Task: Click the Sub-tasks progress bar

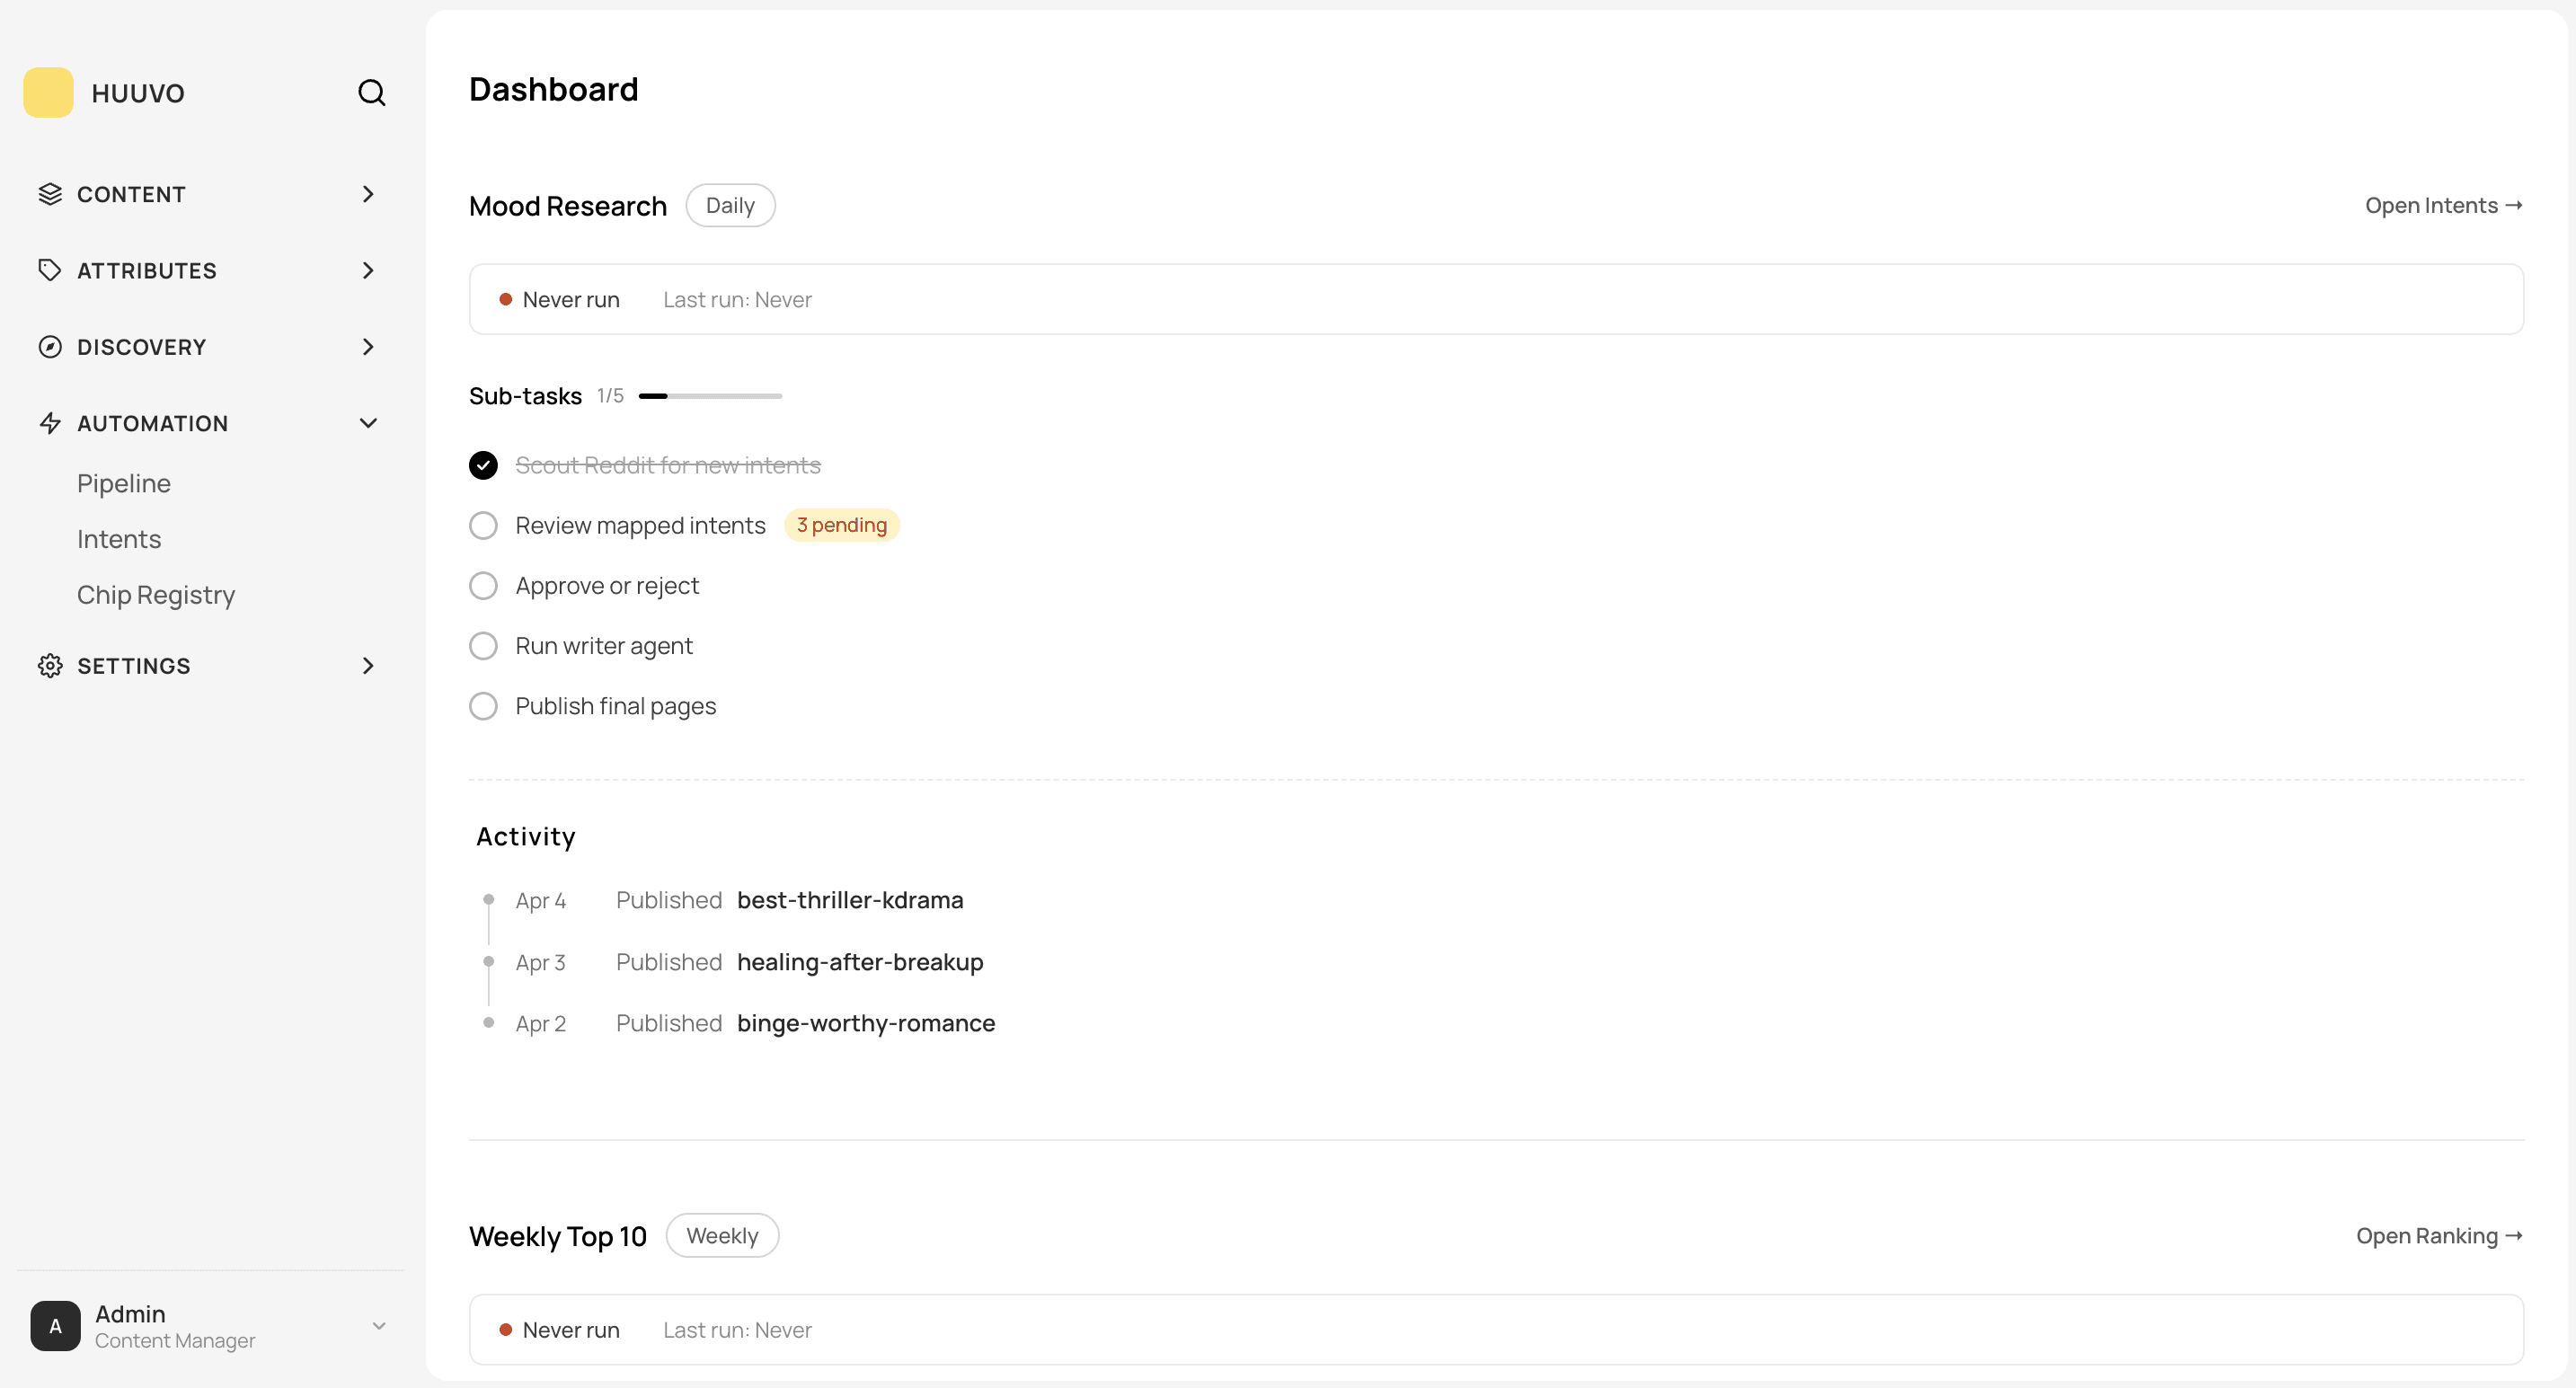Action: pos(708,395)
